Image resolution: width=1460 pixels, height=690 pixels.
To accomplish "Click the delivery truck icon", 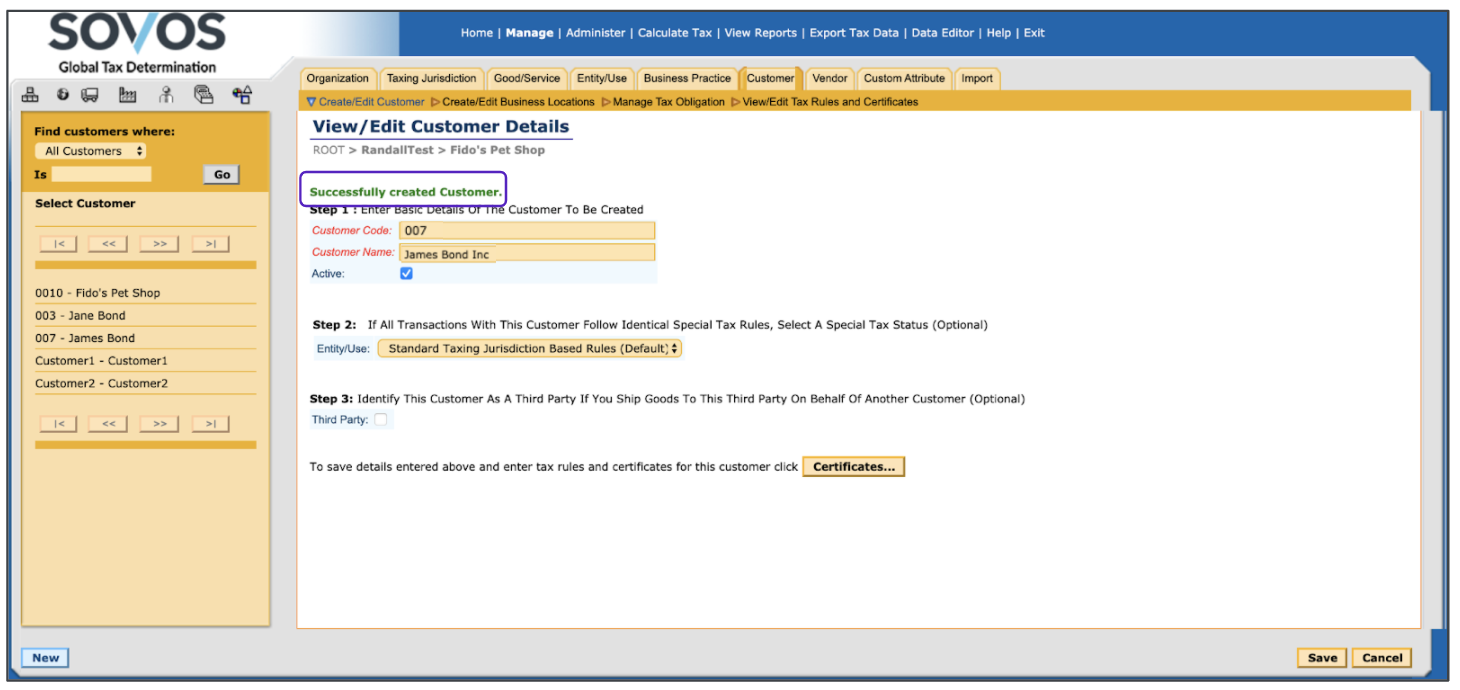I will tap(90, 95).
